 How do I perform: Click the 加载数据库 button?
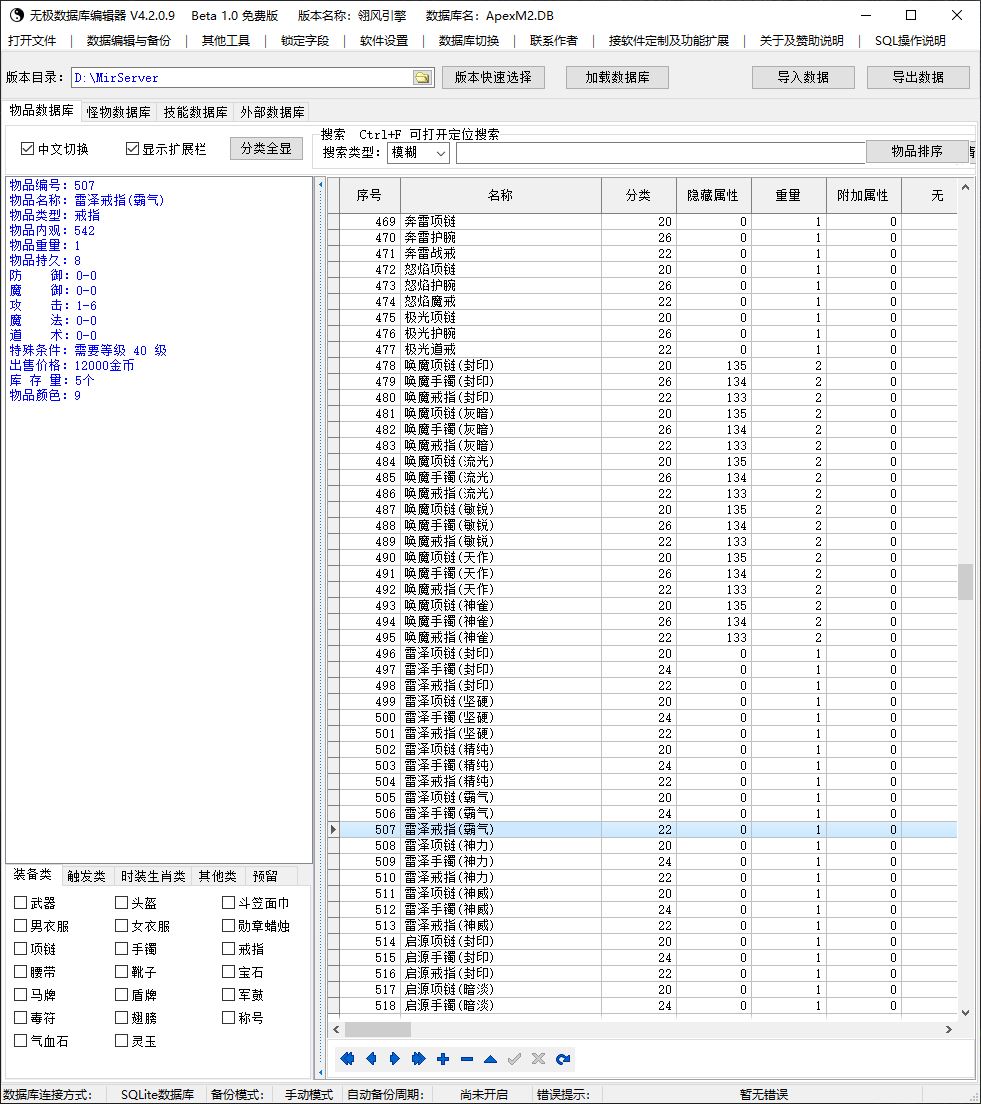(x=617, y=77)
